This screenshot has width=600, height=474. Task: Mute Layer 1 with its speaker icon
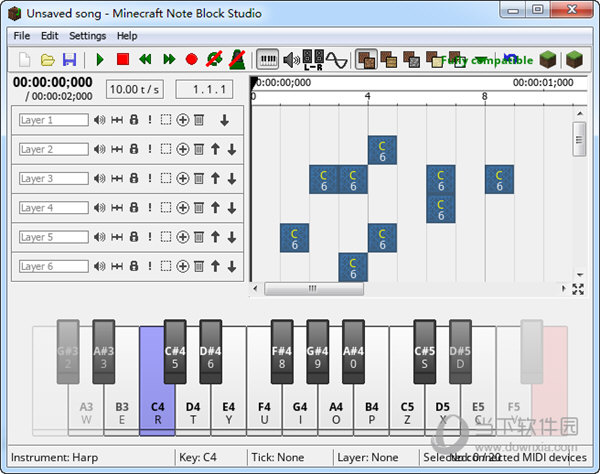click(x=99, y=120)
